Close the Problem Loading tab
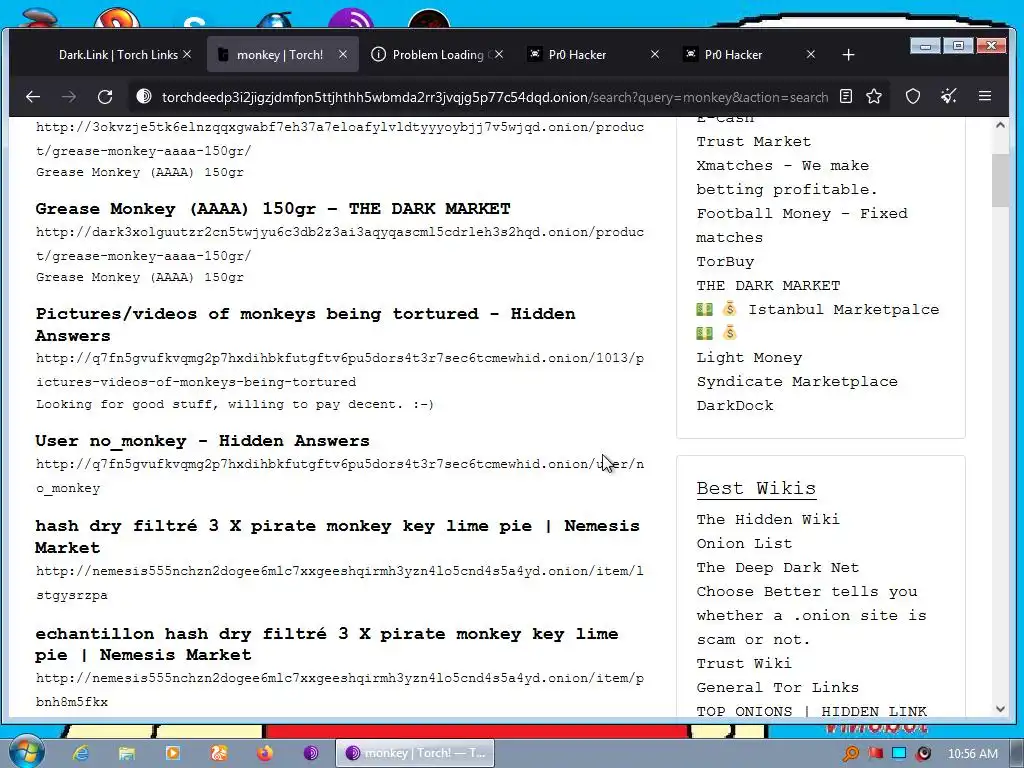This screenshot has width=1024, height=768. [499, 54]
